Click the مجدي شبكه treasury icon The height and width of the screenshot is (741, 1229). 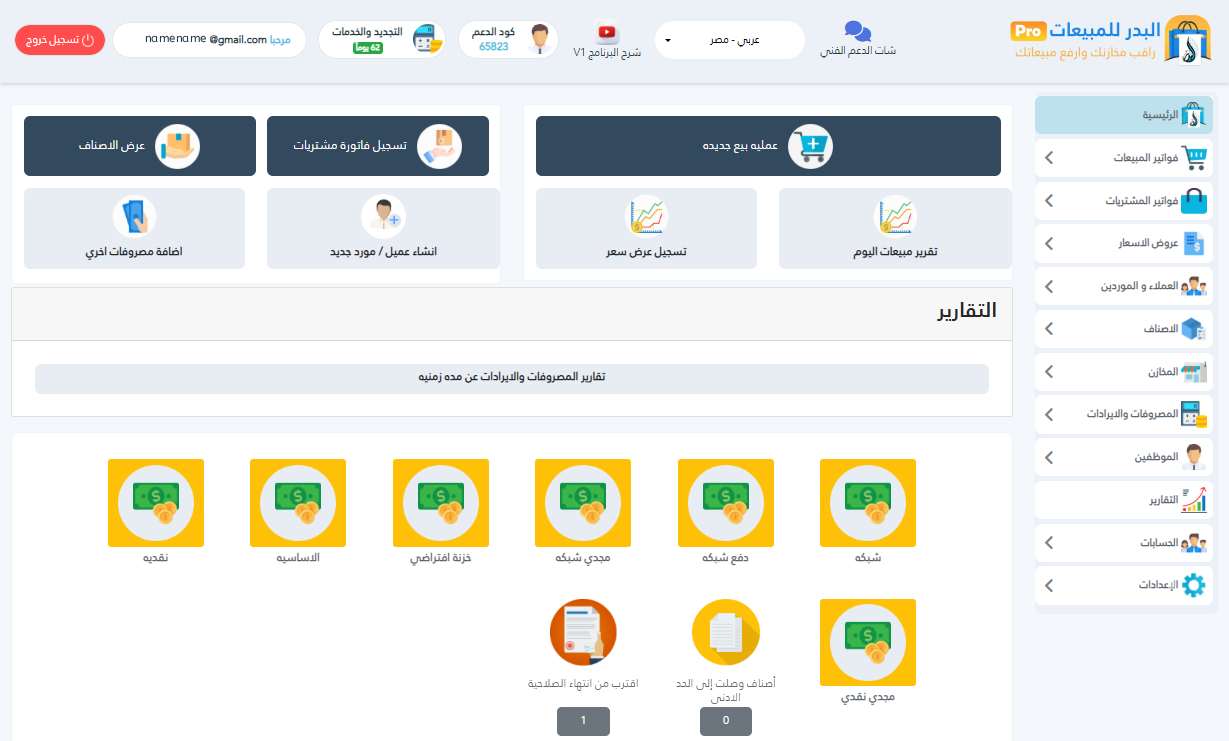[583, 503]
